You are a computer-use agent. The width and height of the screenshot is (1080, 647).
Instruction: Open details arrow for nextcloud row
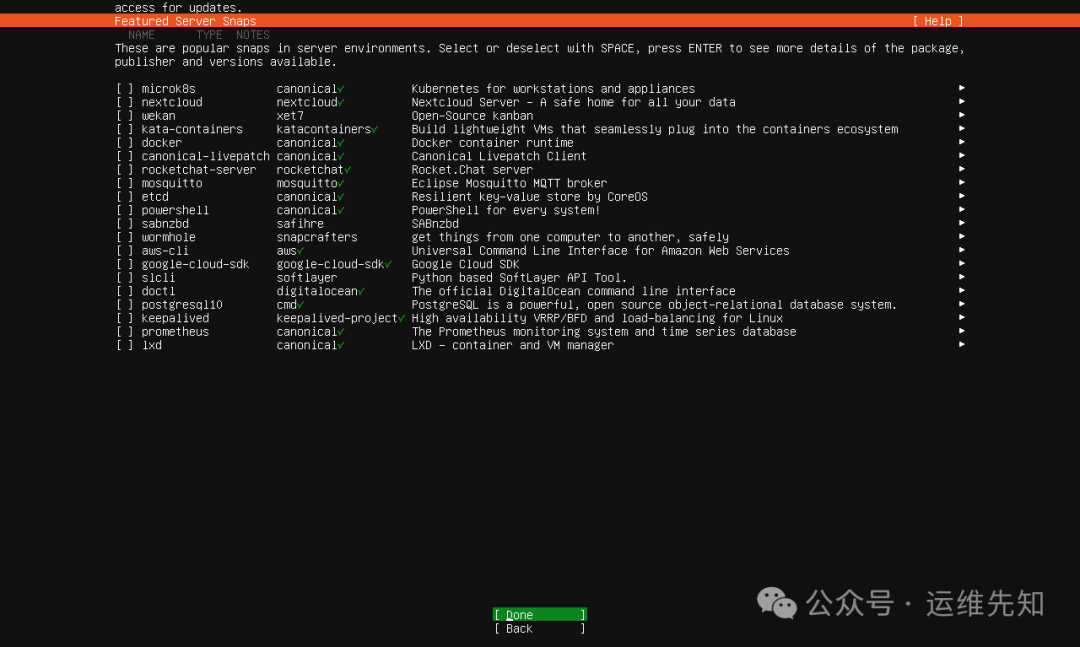[x=962, y=101]
